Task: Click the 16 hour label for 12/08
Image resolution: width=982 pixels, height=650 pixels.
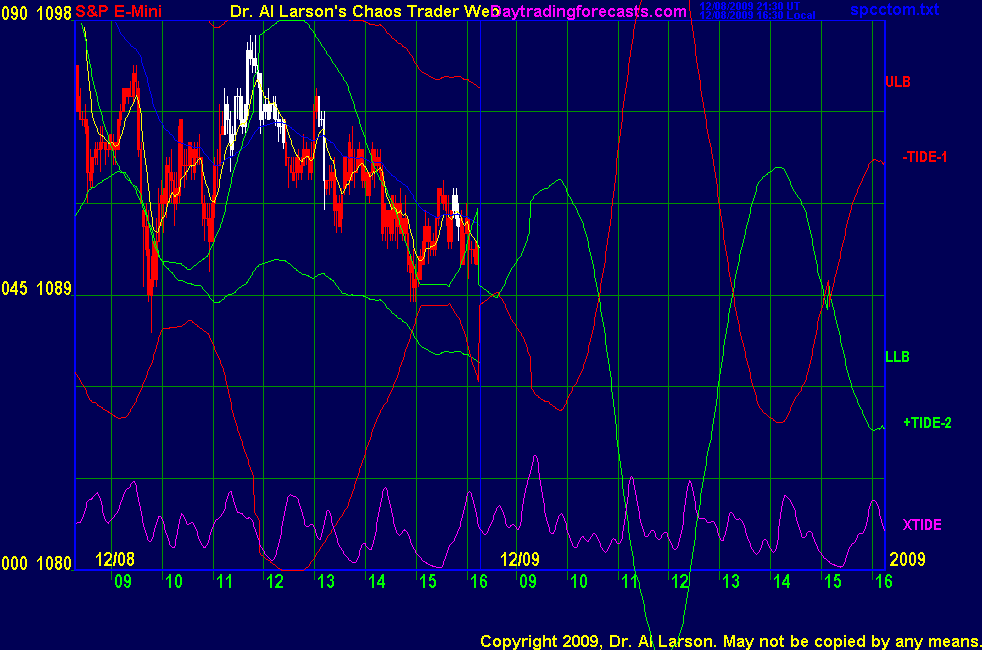Action: coord(478,582)
